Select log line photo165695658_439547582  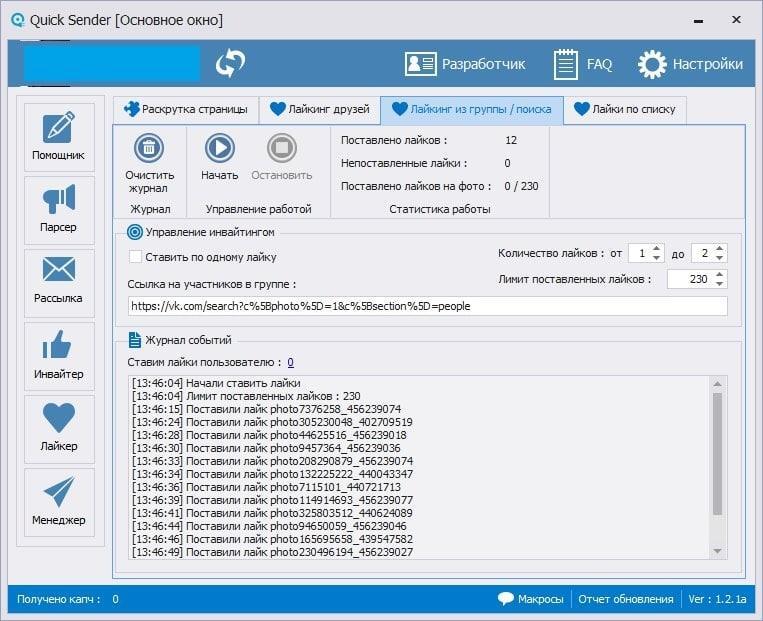coord(272,539)
